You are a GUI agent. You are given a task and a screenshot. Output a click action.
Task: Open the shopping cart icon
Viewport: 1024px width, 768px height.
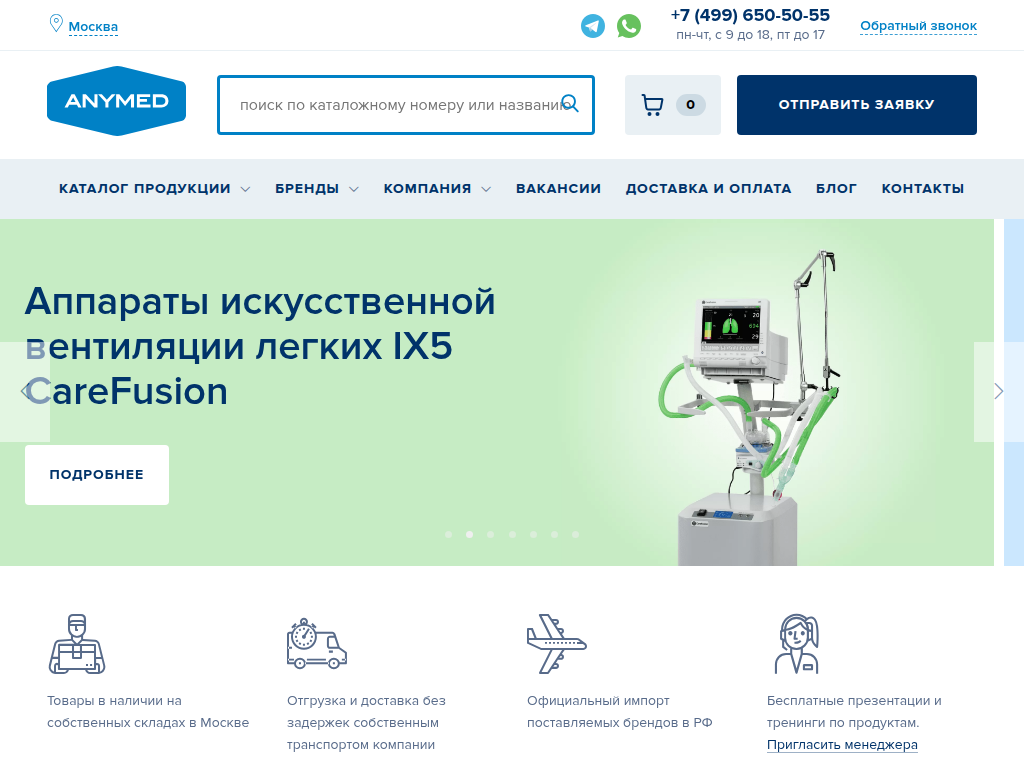point(652,105)
